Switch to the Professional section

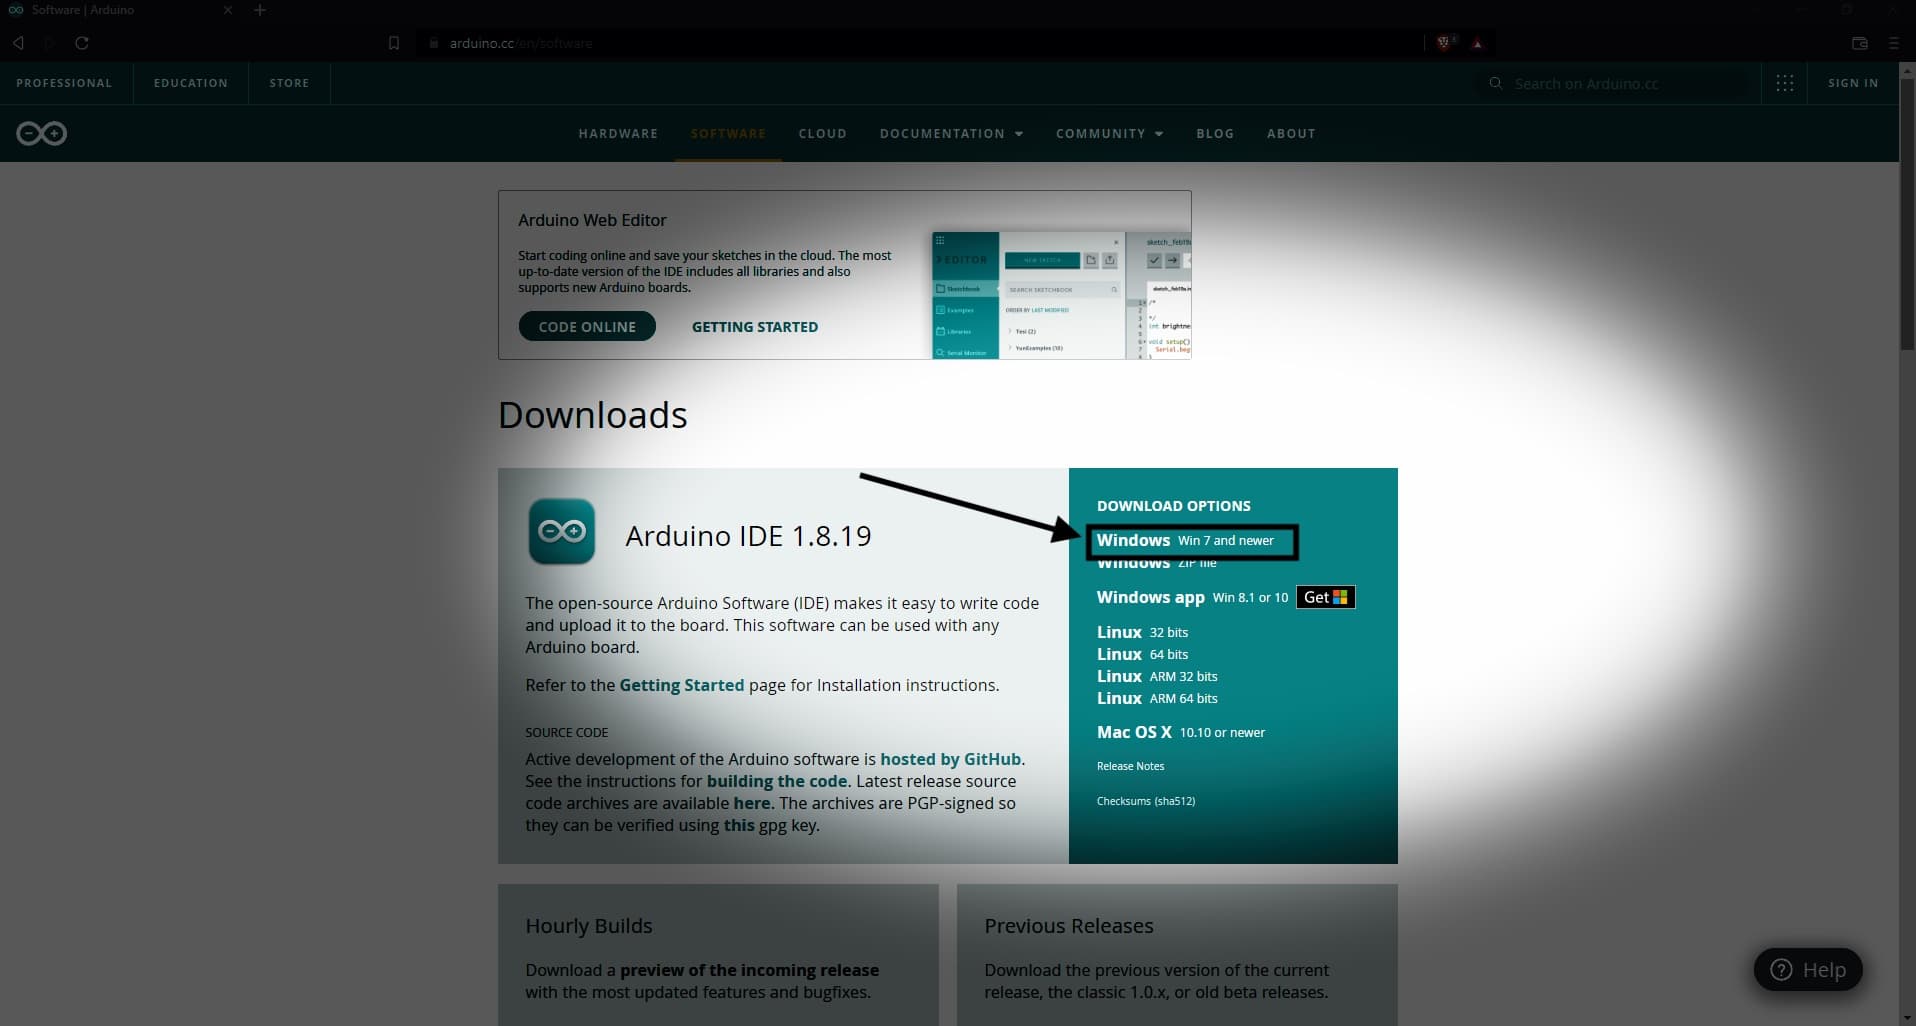tap(64, 83)
